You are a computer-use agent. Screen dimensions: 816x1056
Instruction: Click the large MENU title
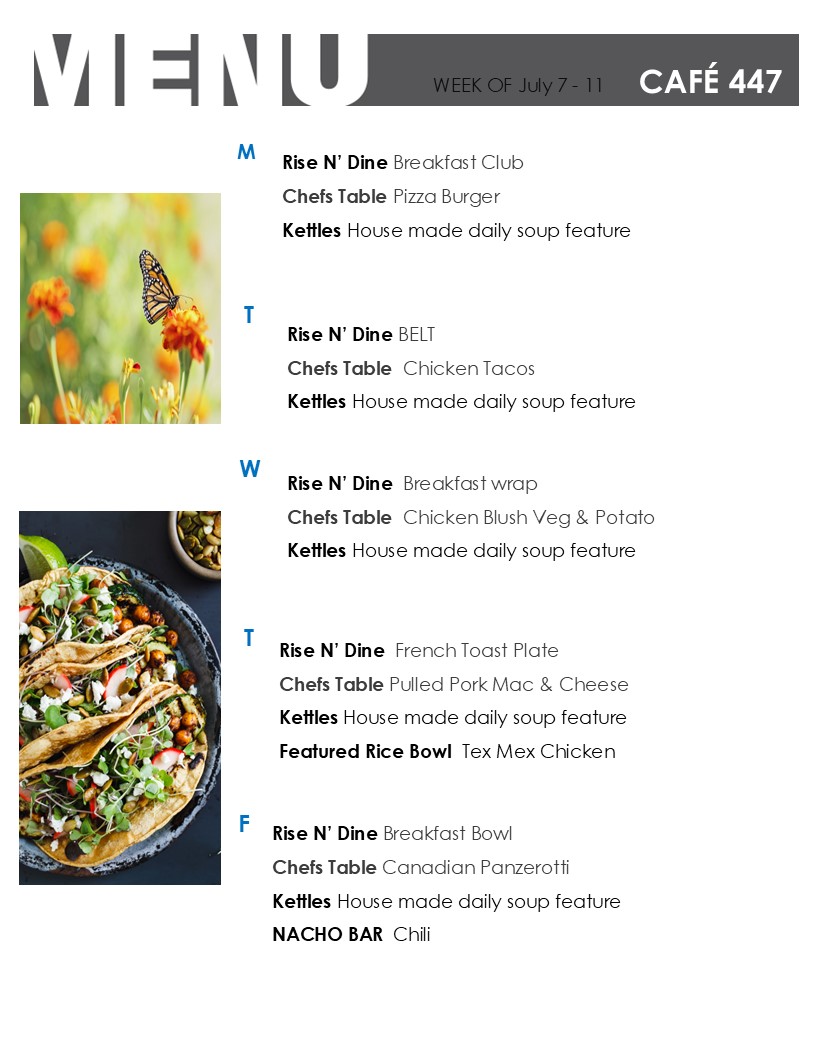click(x=201, y=70)
